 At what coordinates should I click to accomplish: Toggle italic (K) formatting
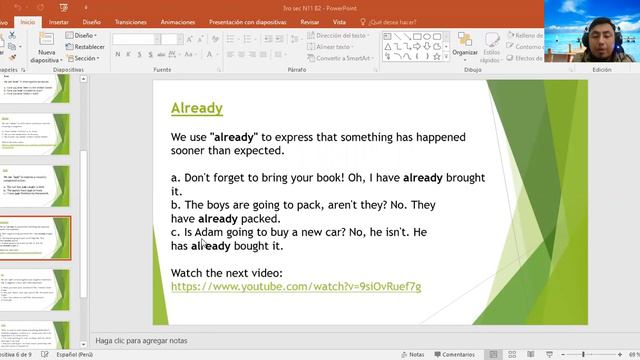coord(128,54)
